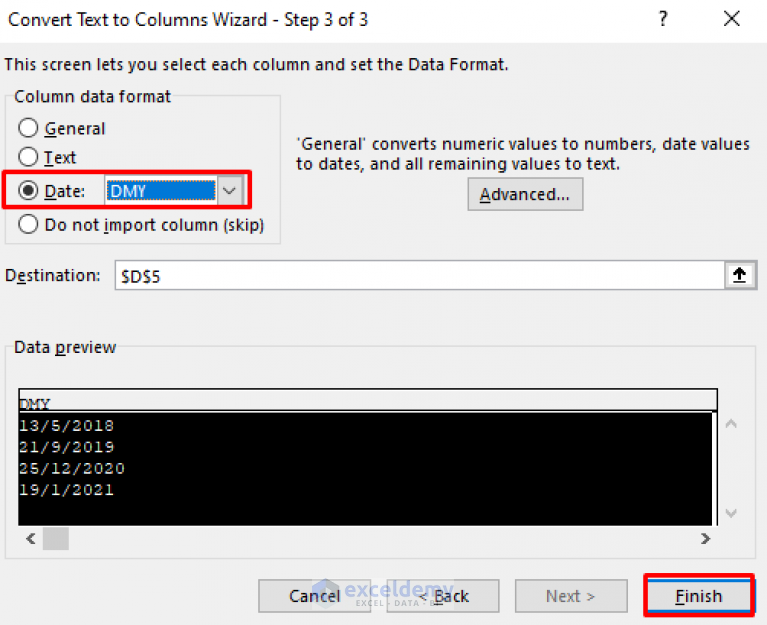Click the preview horizontal scroll right arrow

[705, 538]
